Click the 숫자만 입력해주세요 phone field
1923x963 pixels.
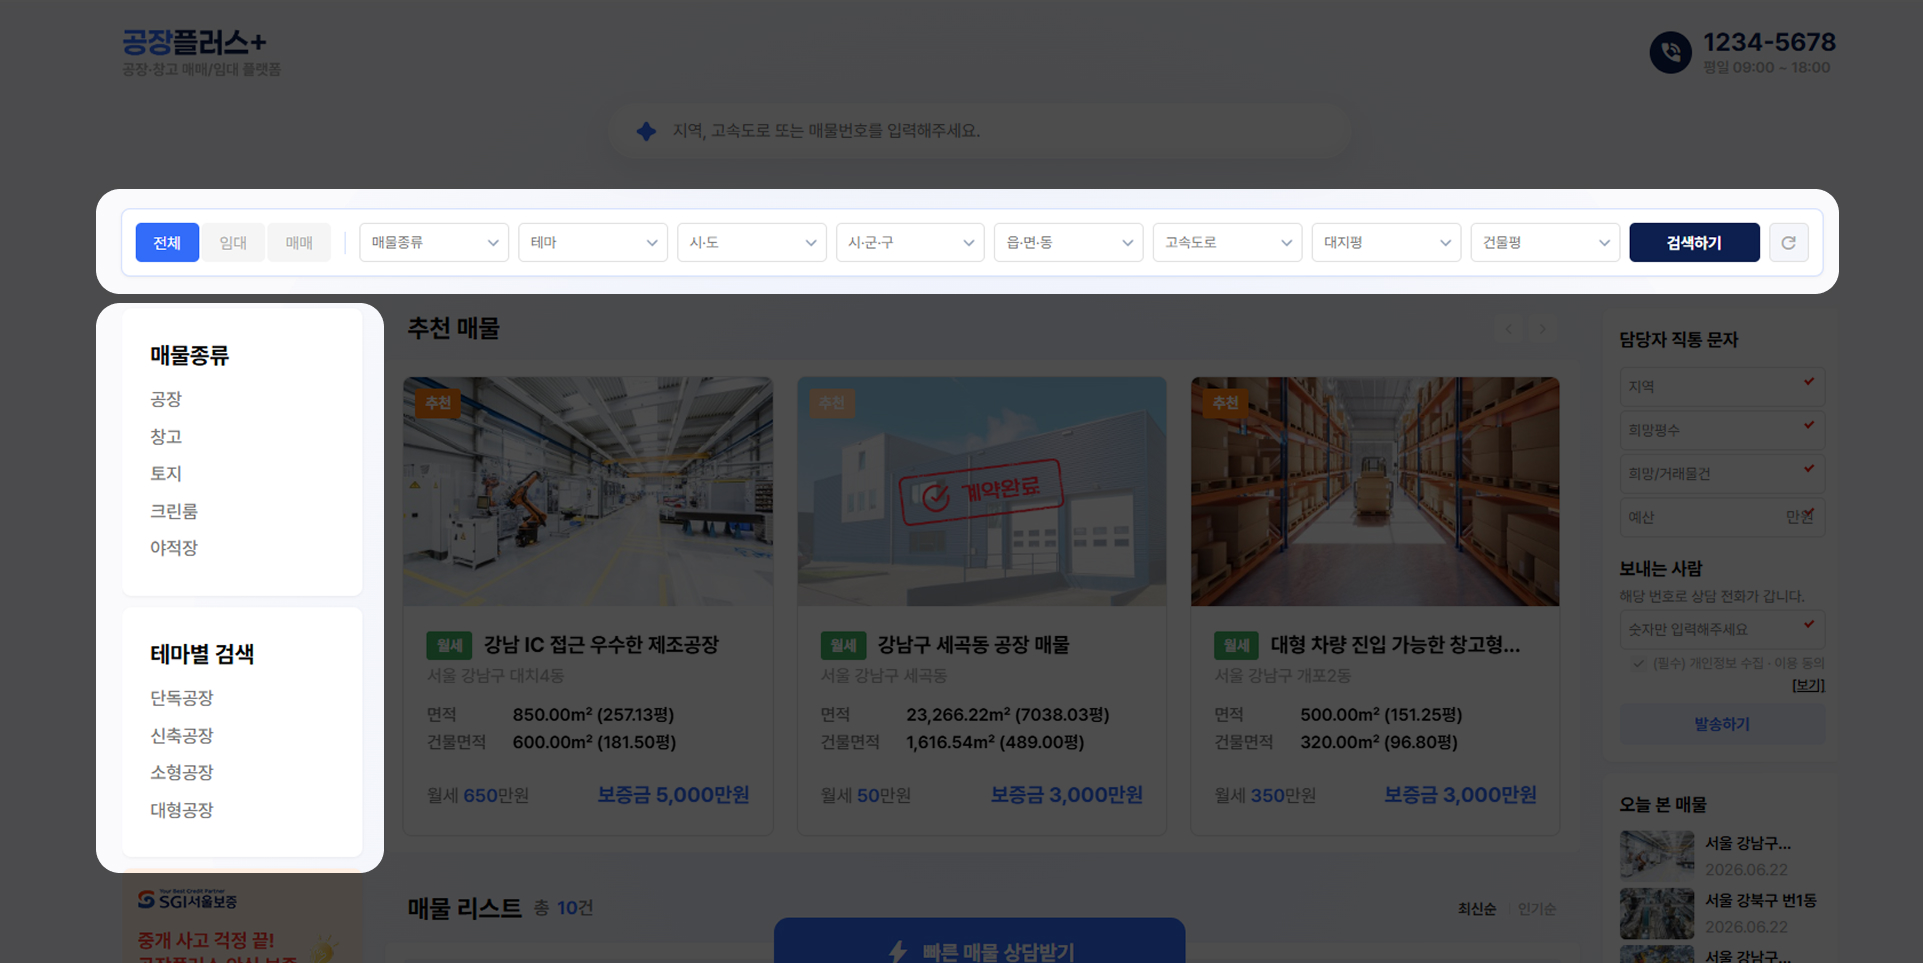1722,629
